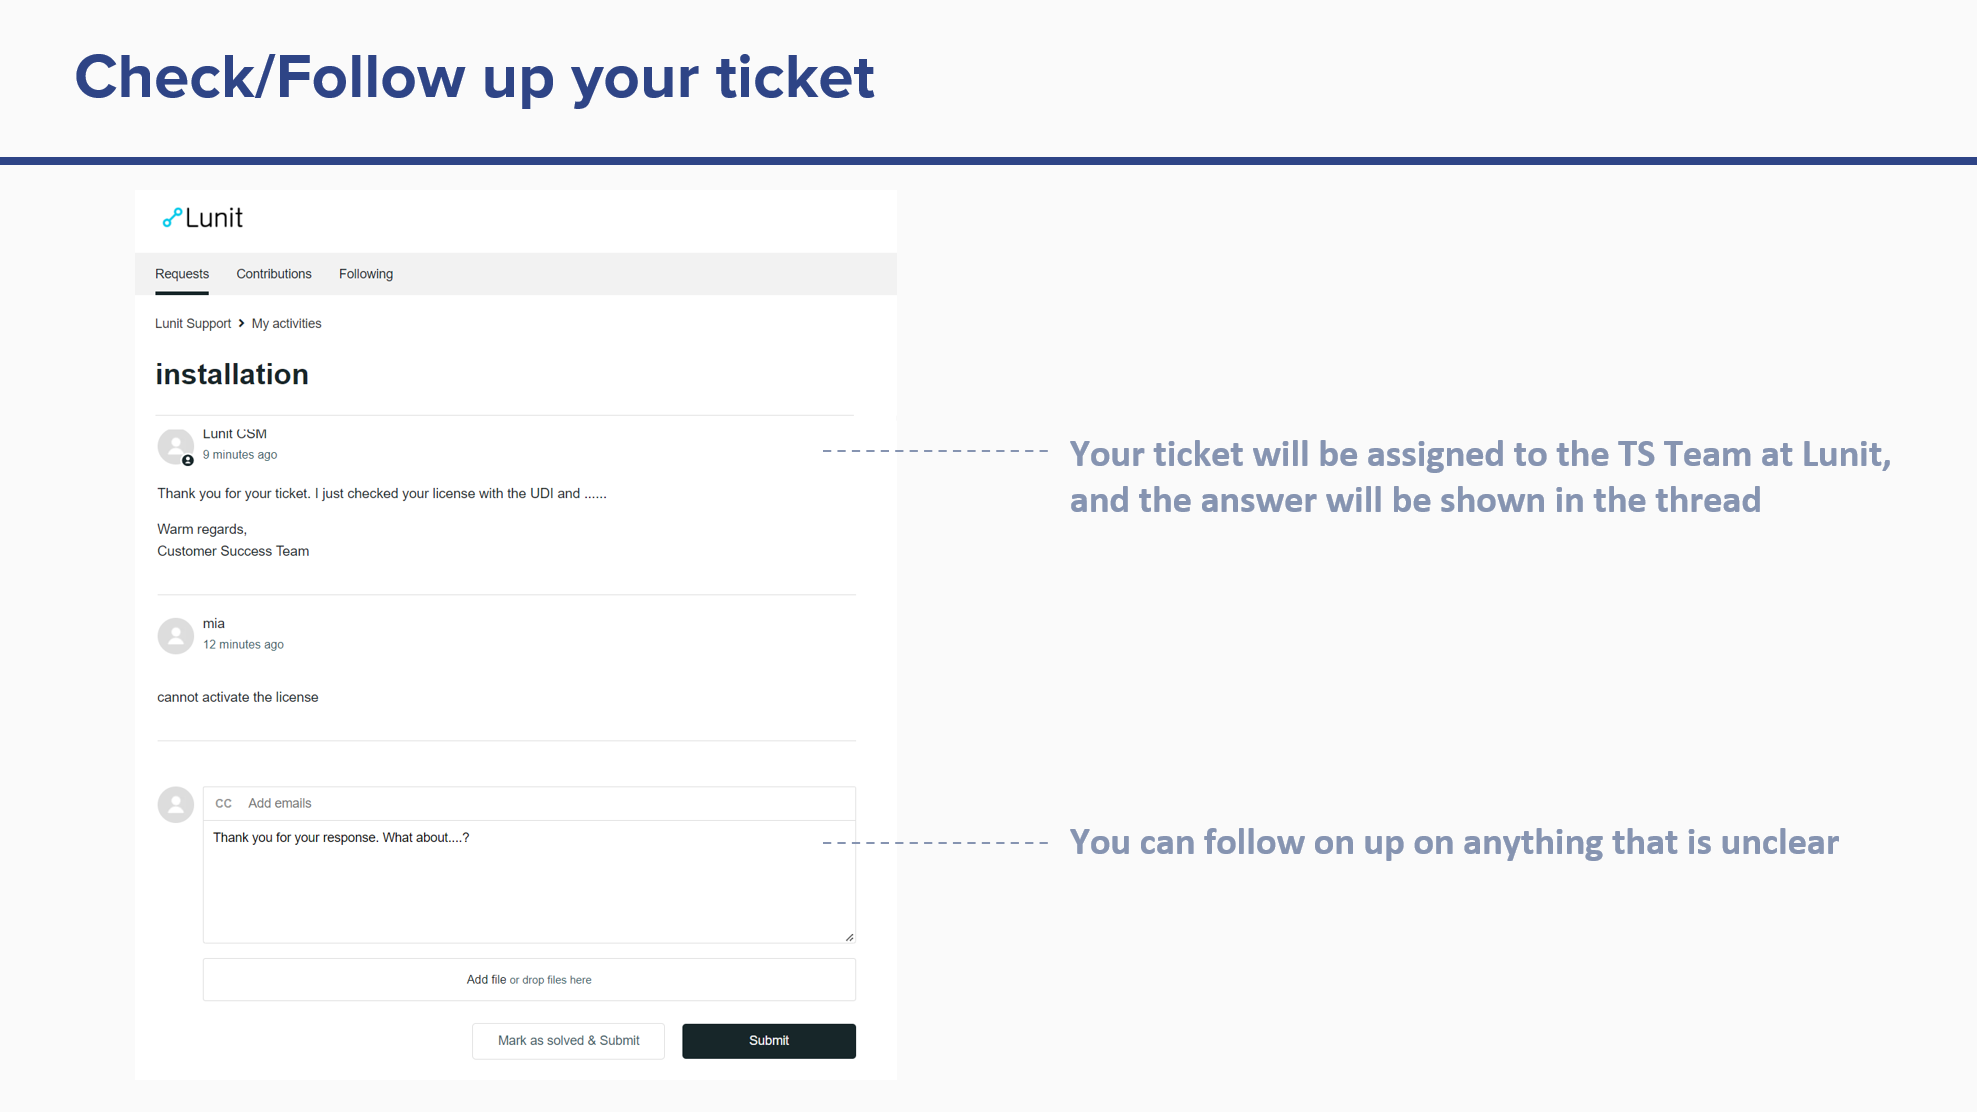The width and height of the screenshot is (1977, 1112).
Task: Click the 9 minutes ago timestamp
Action: [240, 455]
